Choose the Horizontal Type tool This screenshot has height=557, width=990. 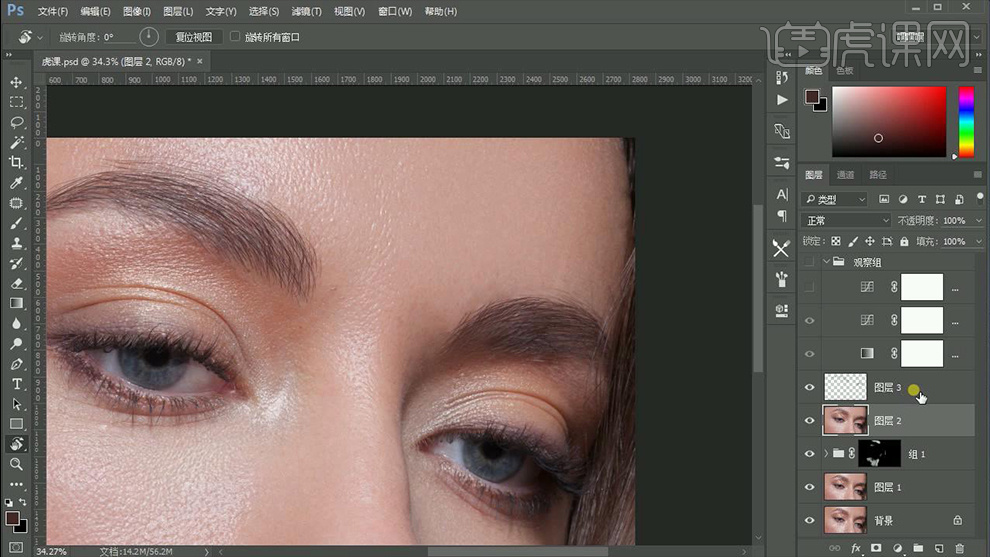pyautogui.click(x=16, y=384)
